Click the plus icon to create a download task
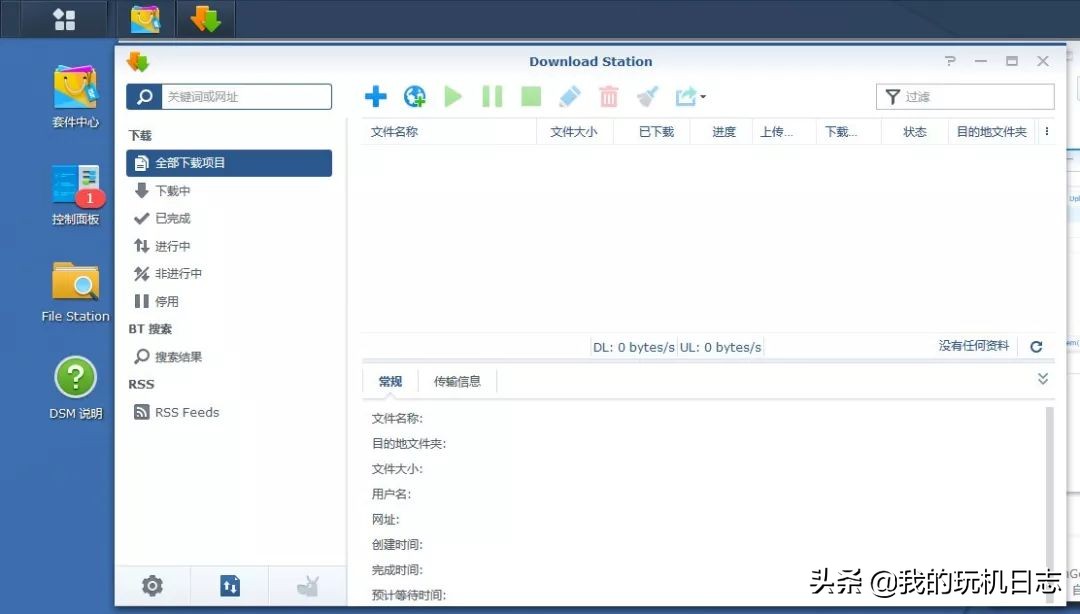The image size is (1080, 614). [376, 96]
